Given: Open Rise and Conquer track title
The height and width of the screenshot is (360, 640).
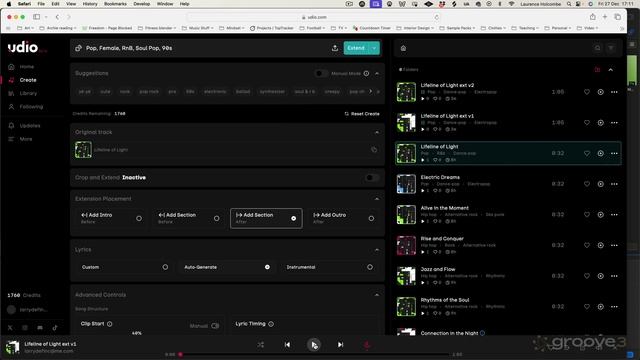Looking at the screenshot, I should (442, 238).
